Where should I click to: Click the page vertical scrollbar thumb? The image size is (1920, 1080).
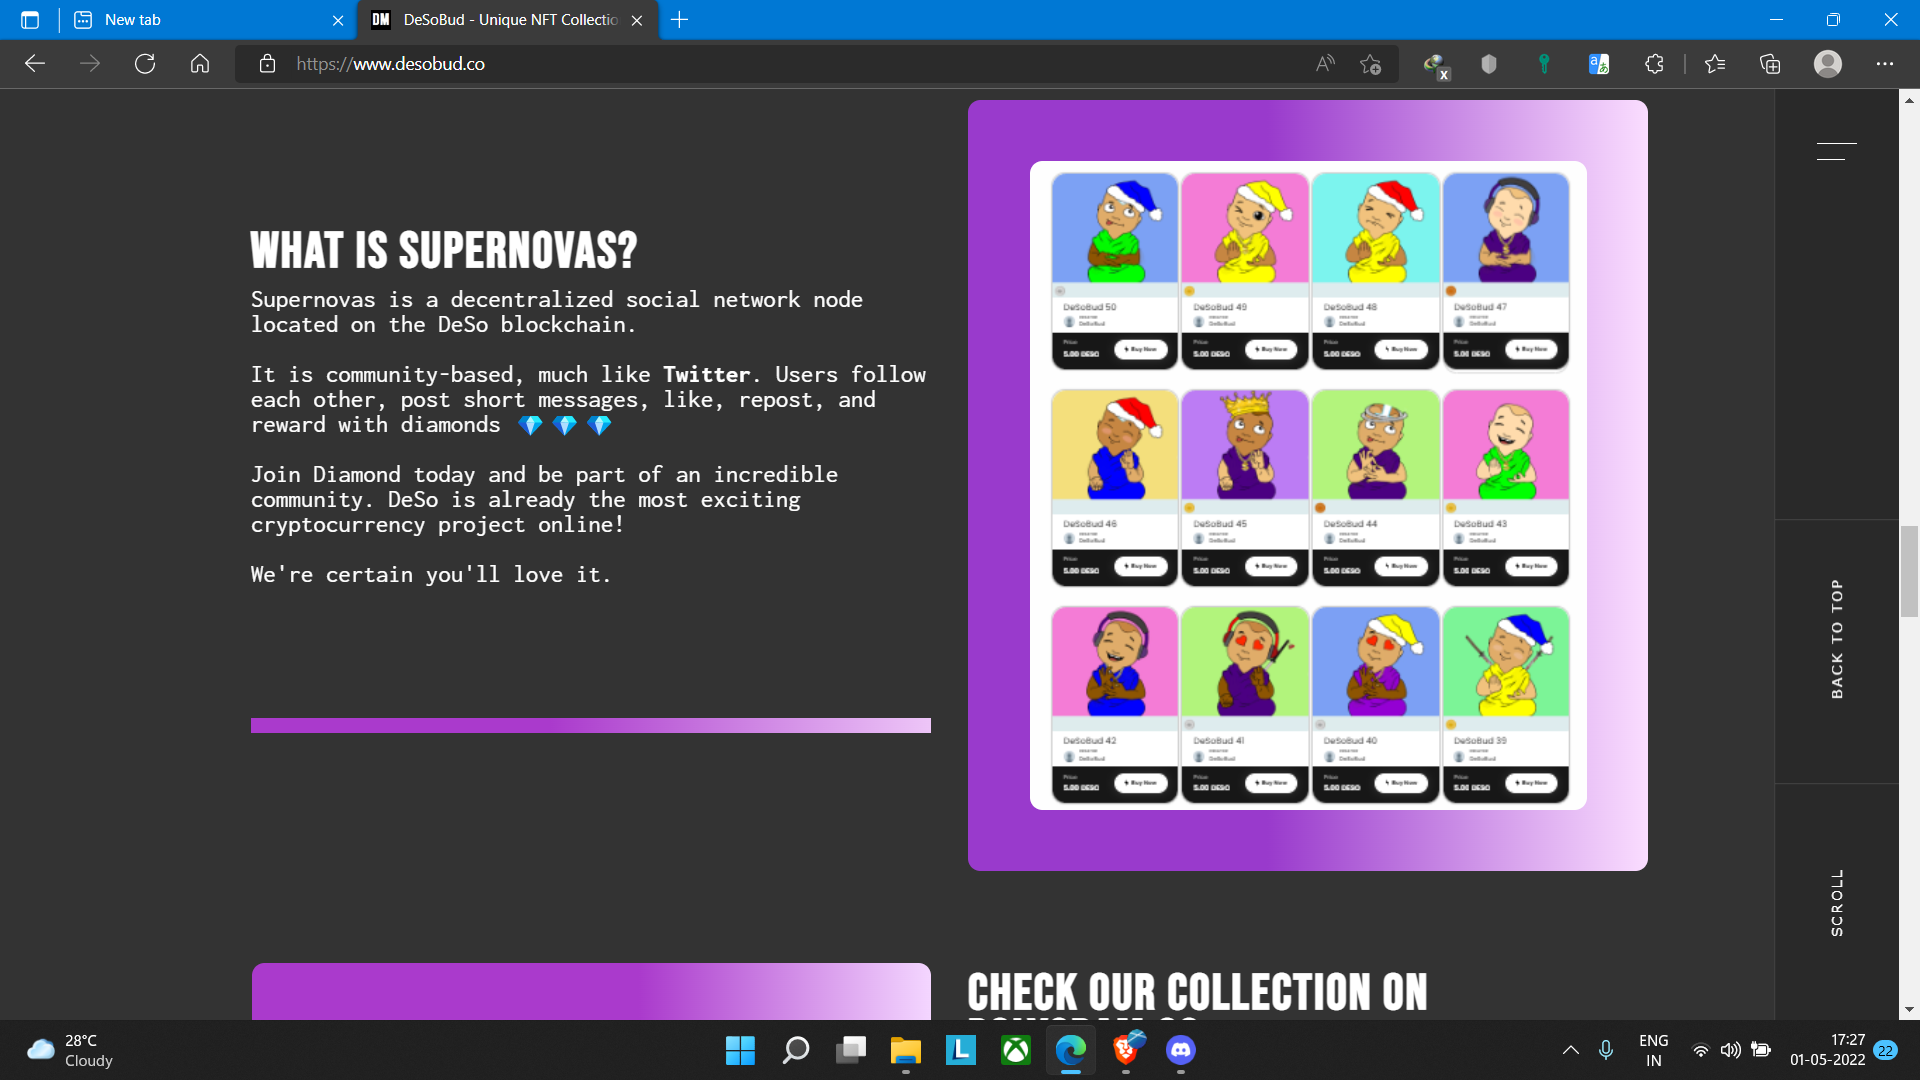[1909, 570]
